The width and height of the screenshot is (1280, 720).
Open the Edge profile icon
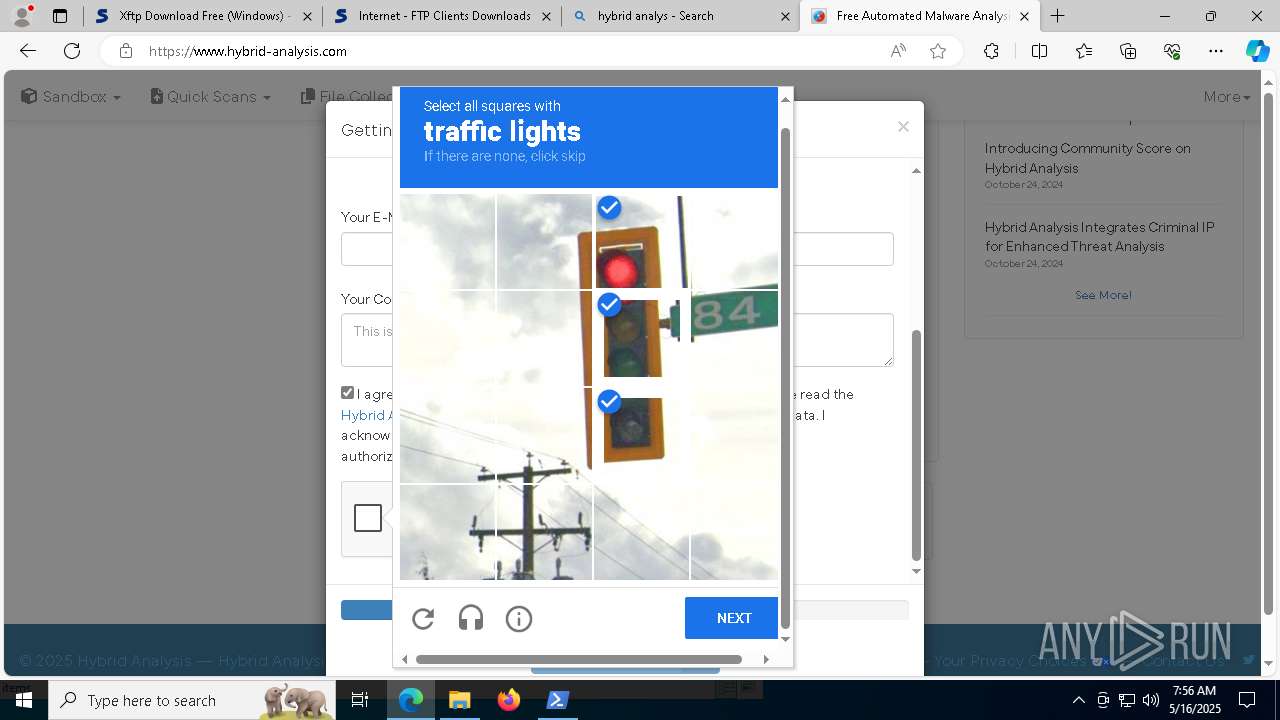click(22, 16)
